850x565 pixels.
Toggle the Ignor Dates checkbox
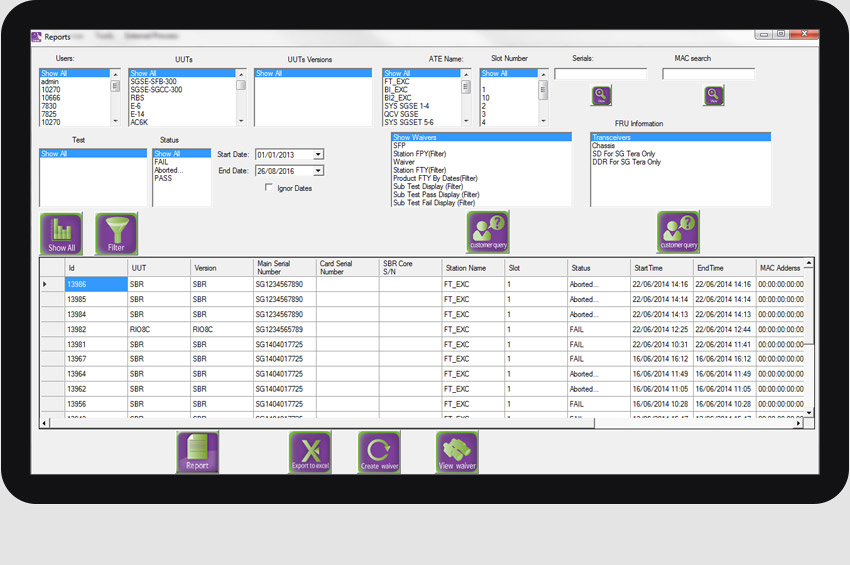pos(269,188)
